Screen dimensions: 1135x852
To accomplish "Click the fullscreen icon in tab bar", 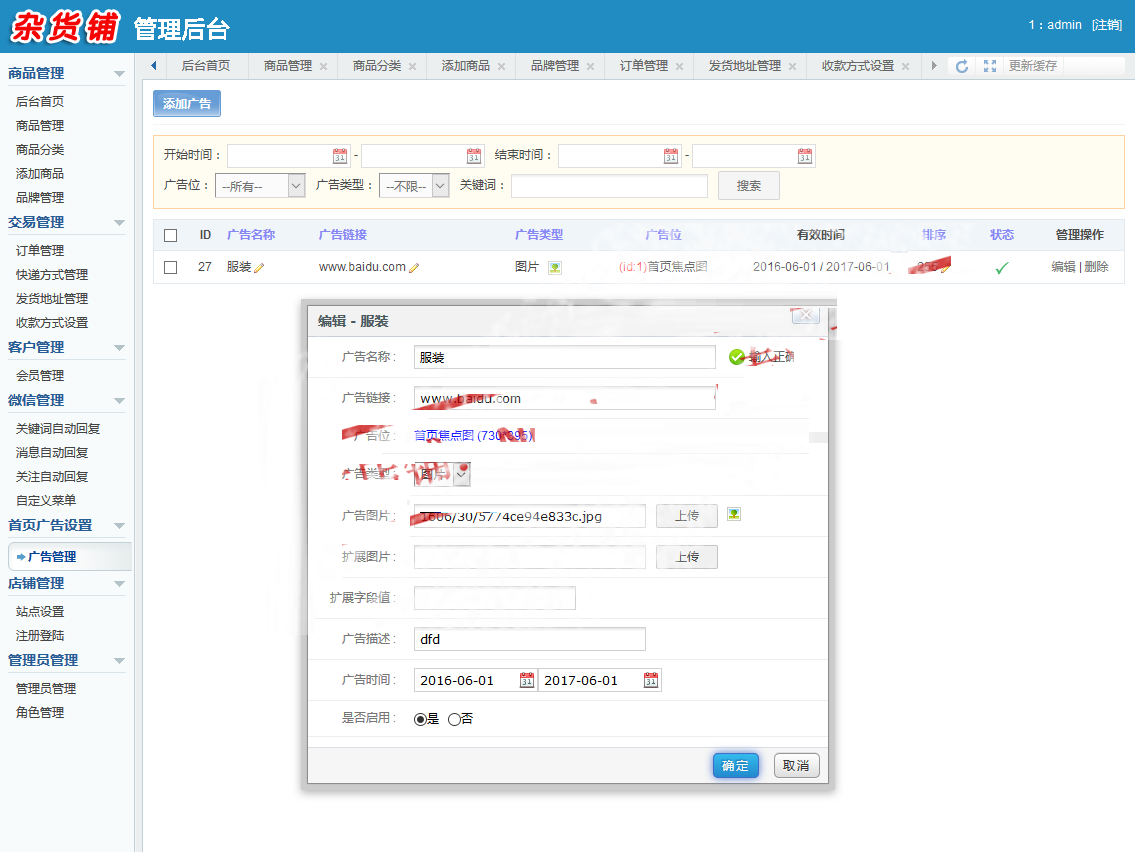I will coord(990,66).
